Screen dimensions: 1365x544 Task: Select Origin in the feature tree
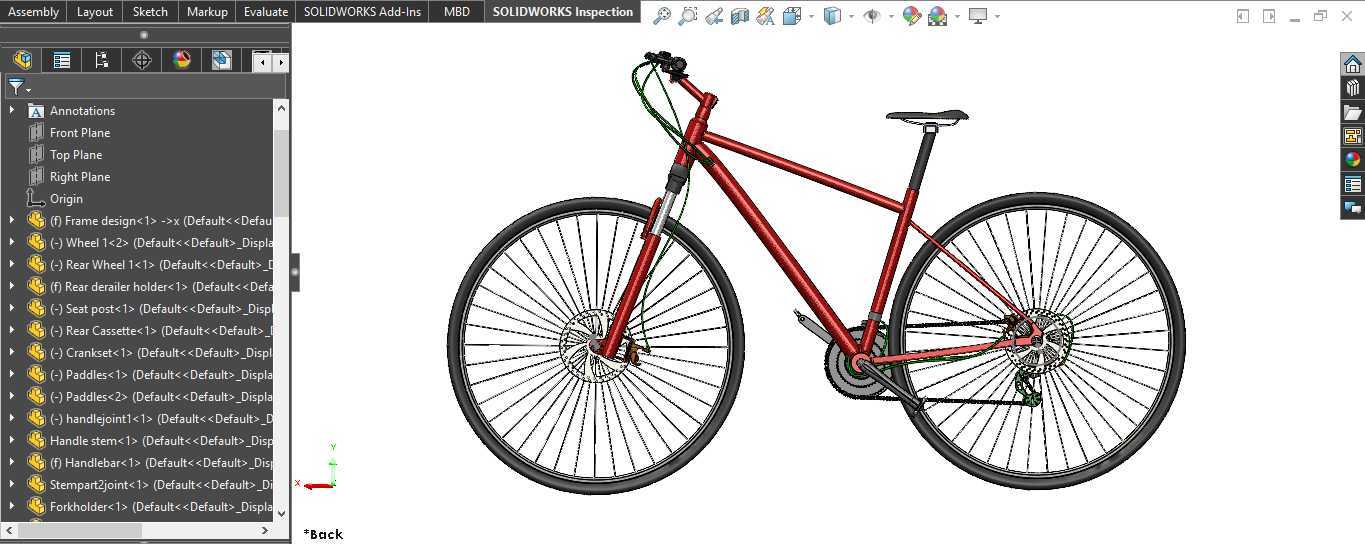coord(66,199)
